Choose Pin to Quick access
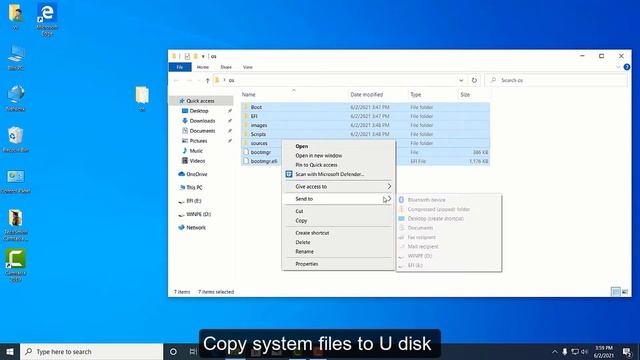Image resolution: width=640 pixels, height=360 pixels. pyautogui.click(x=338, y=165)
